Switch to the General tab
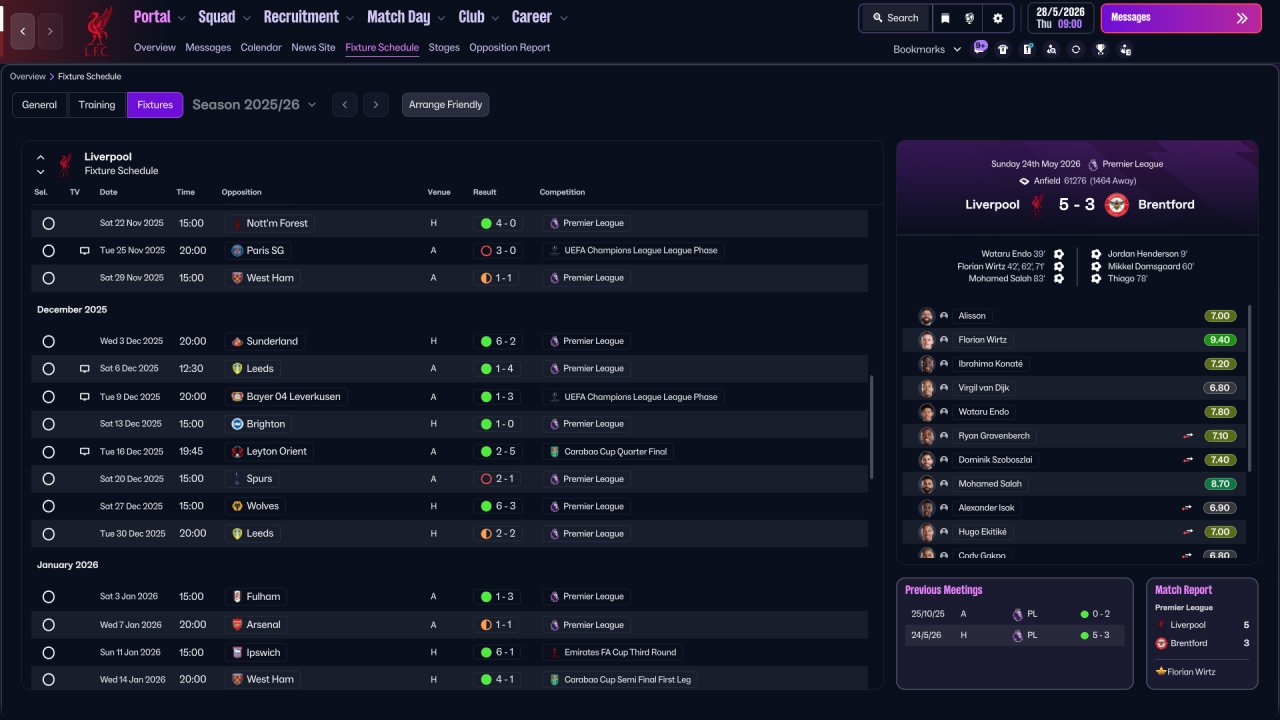The height and width of the screenshot is (720, 1280). [x=39, y=105]
